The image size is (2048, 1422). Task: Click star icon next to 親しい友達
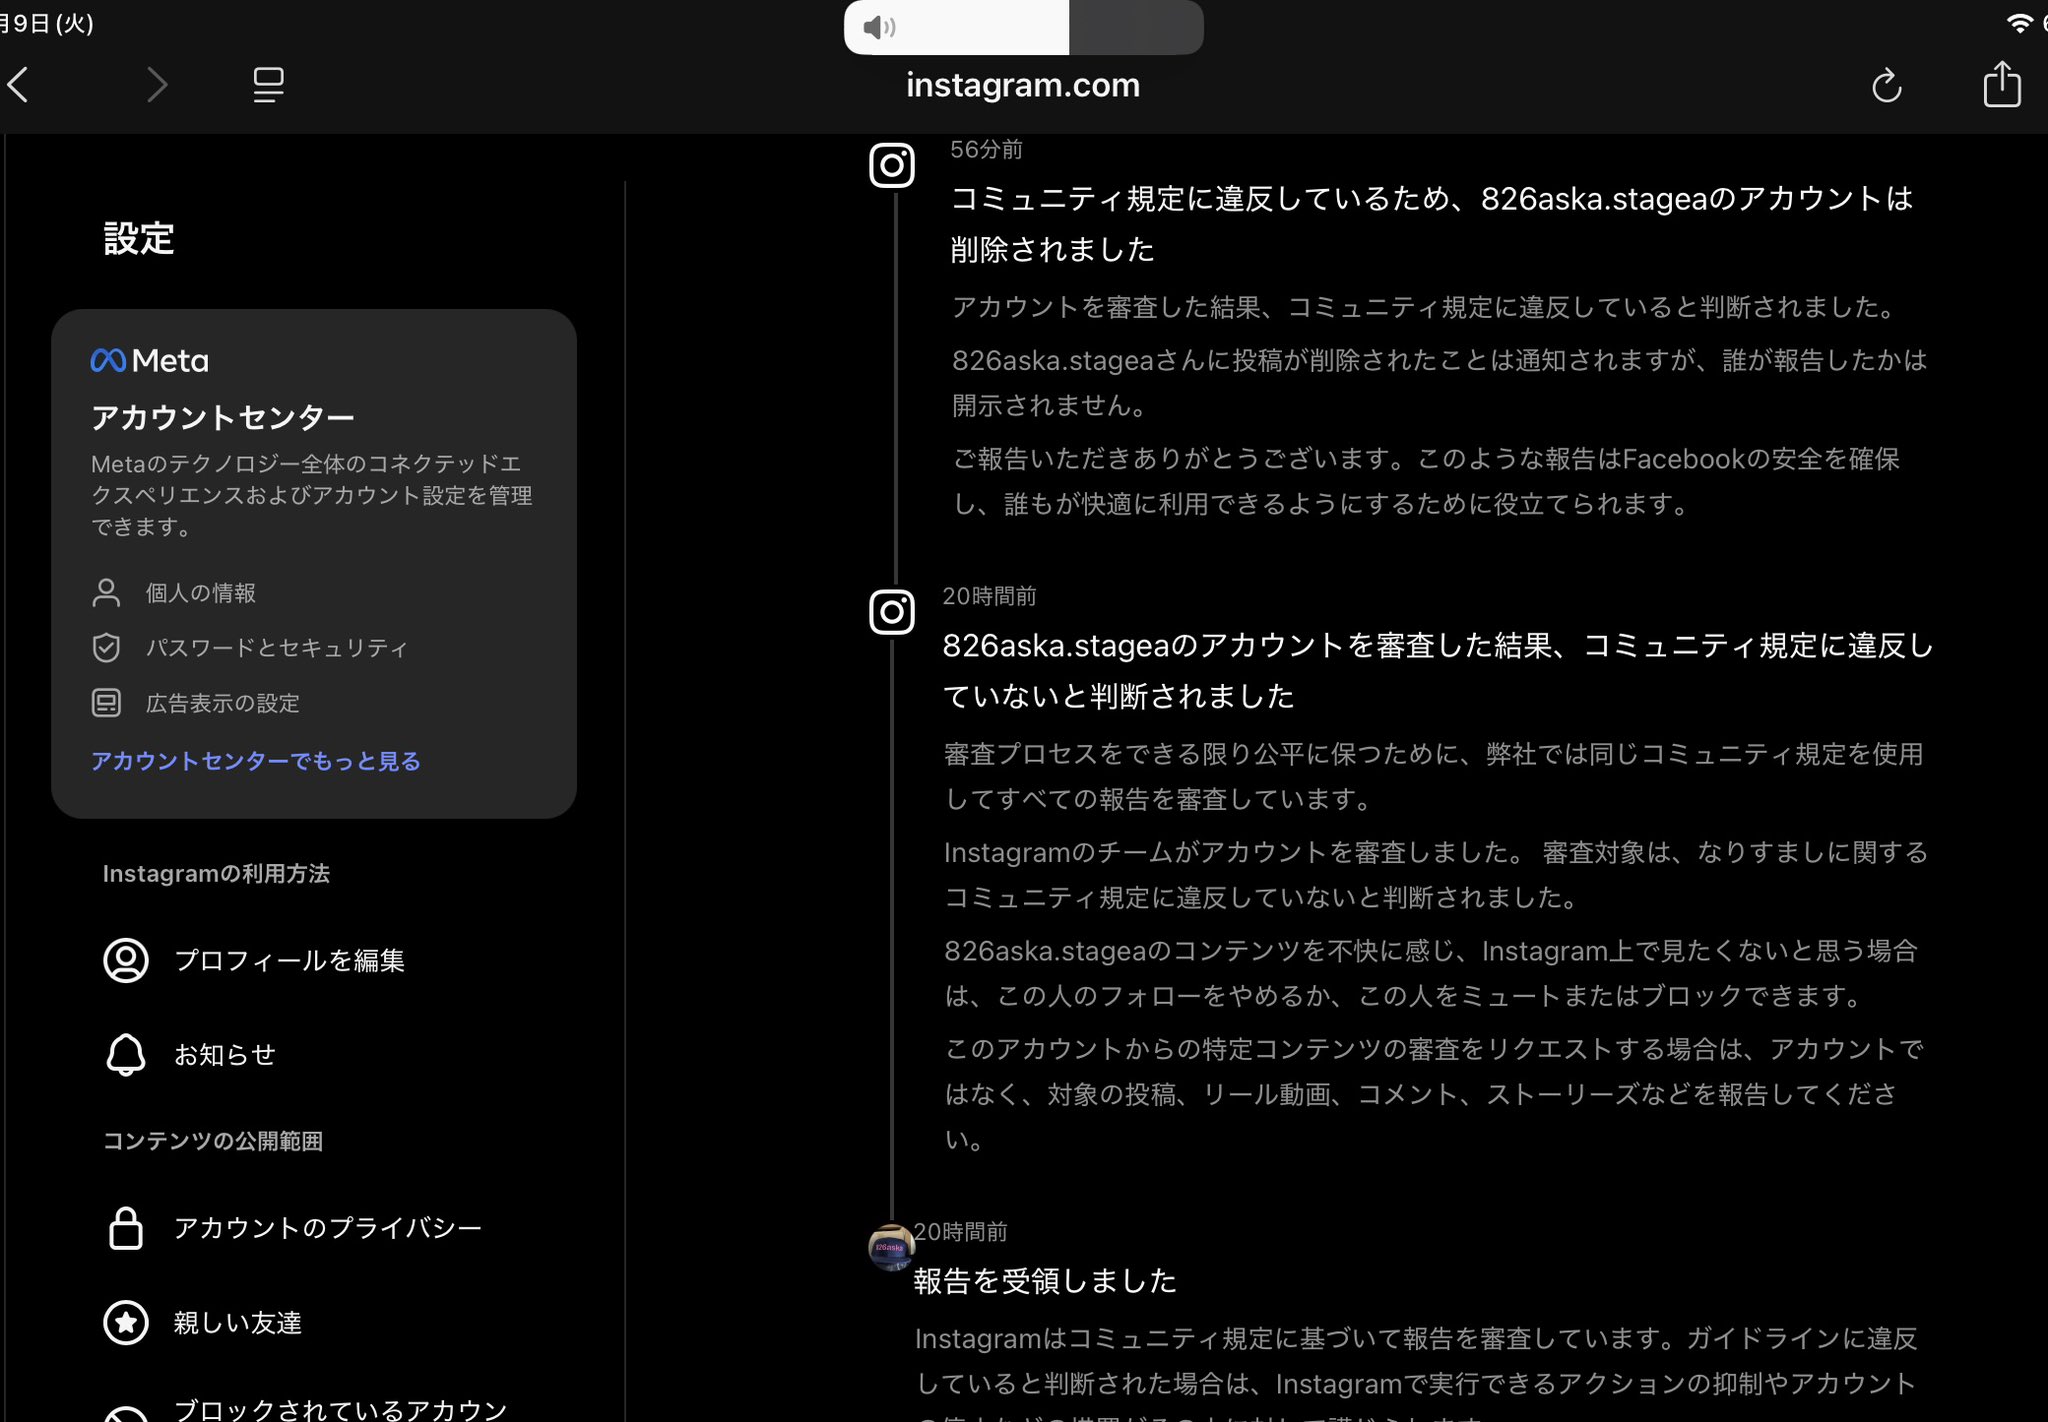[126, 1322]
